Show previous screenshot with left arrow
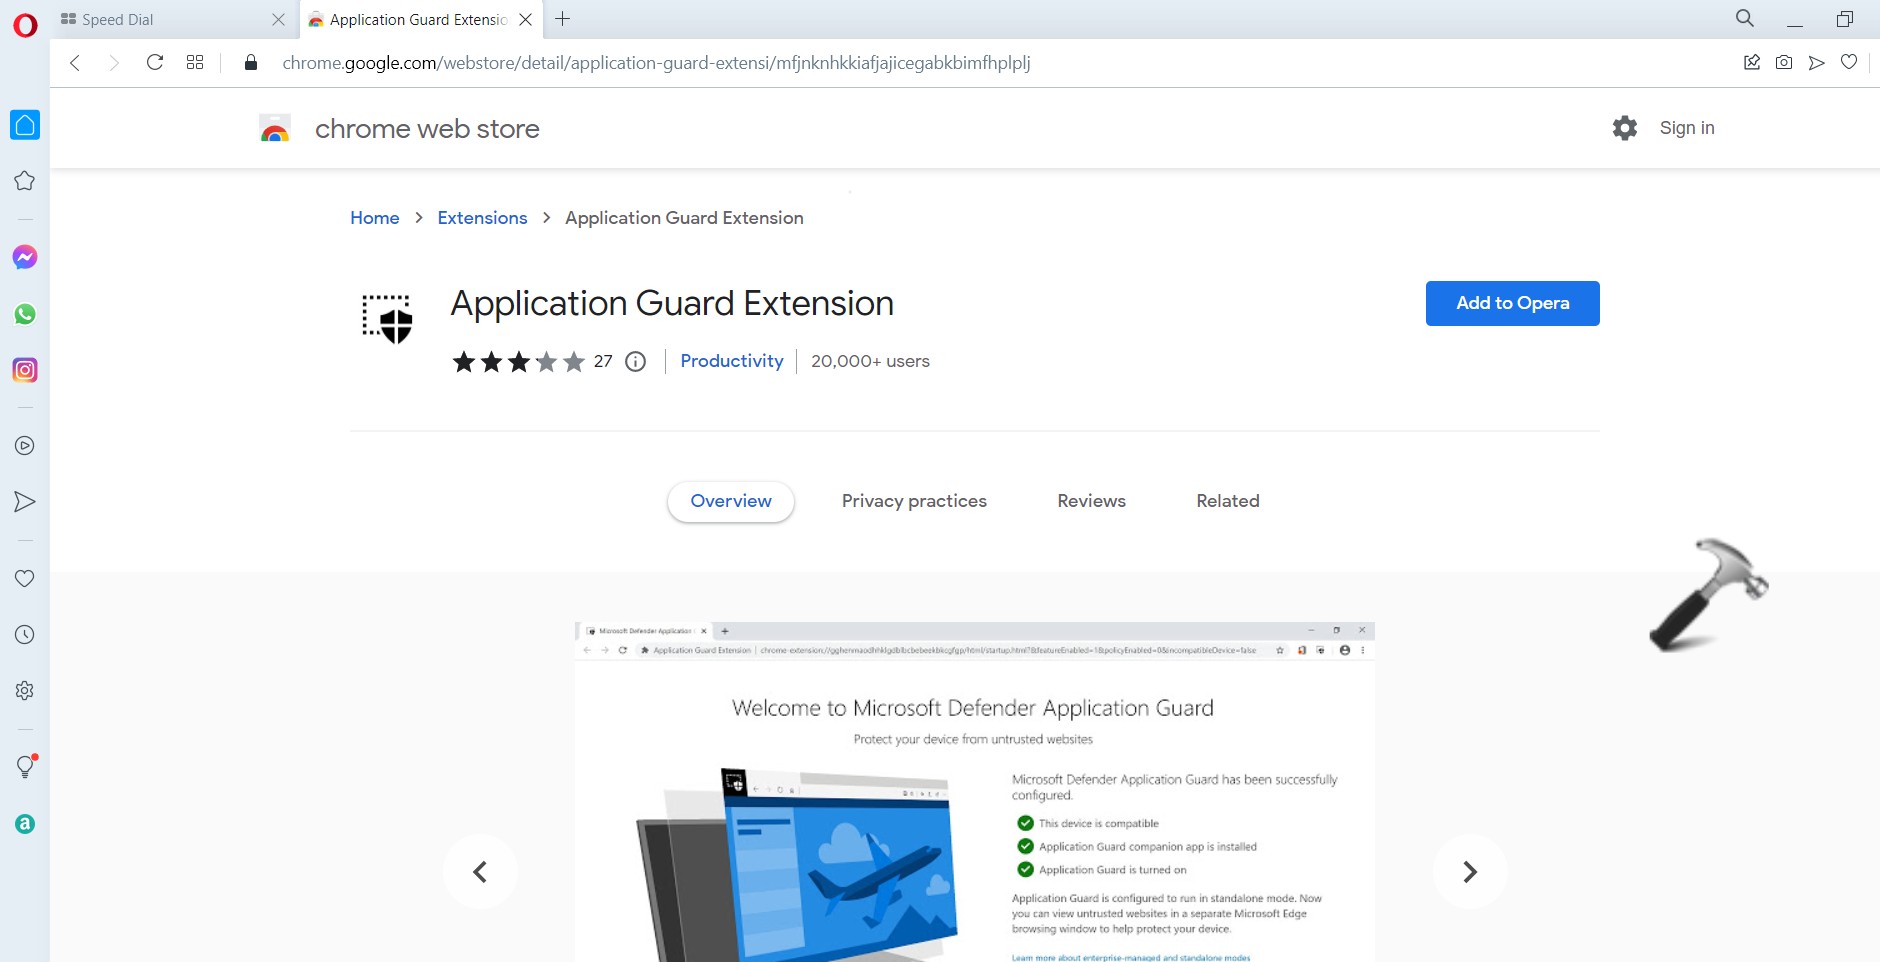1880x962 pixels. (x=480, y=872)
